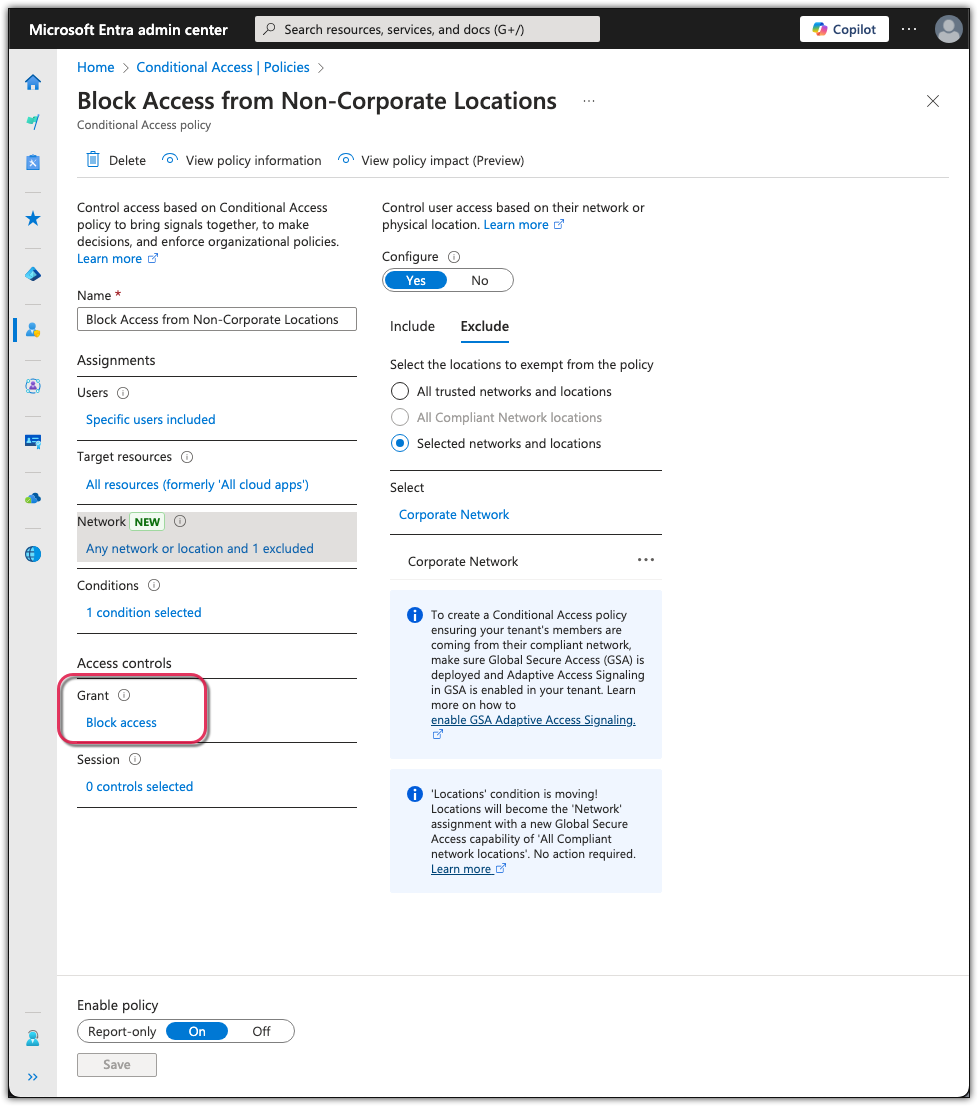The width and height of the screenshot is (978, 1106).
Task: Click the Save button
Action: click(x=117, y=1065)
